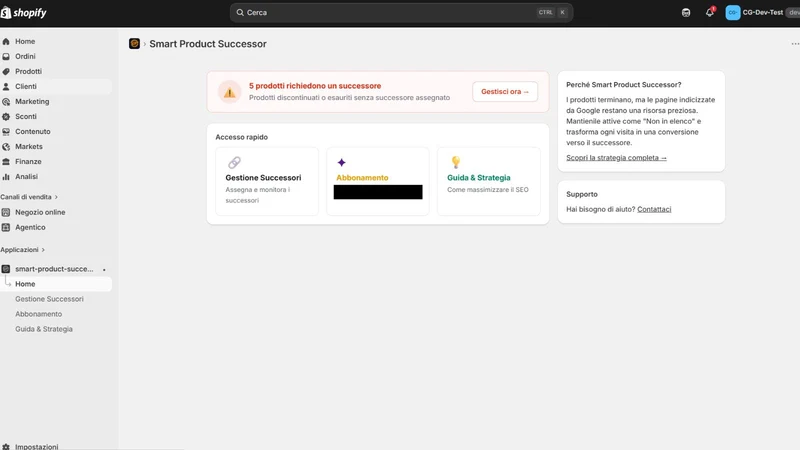The width and height of the screenshot is (800, 450).
Task: Click the Home house icon
Action: pyautogui.click(x=6, y=41)
